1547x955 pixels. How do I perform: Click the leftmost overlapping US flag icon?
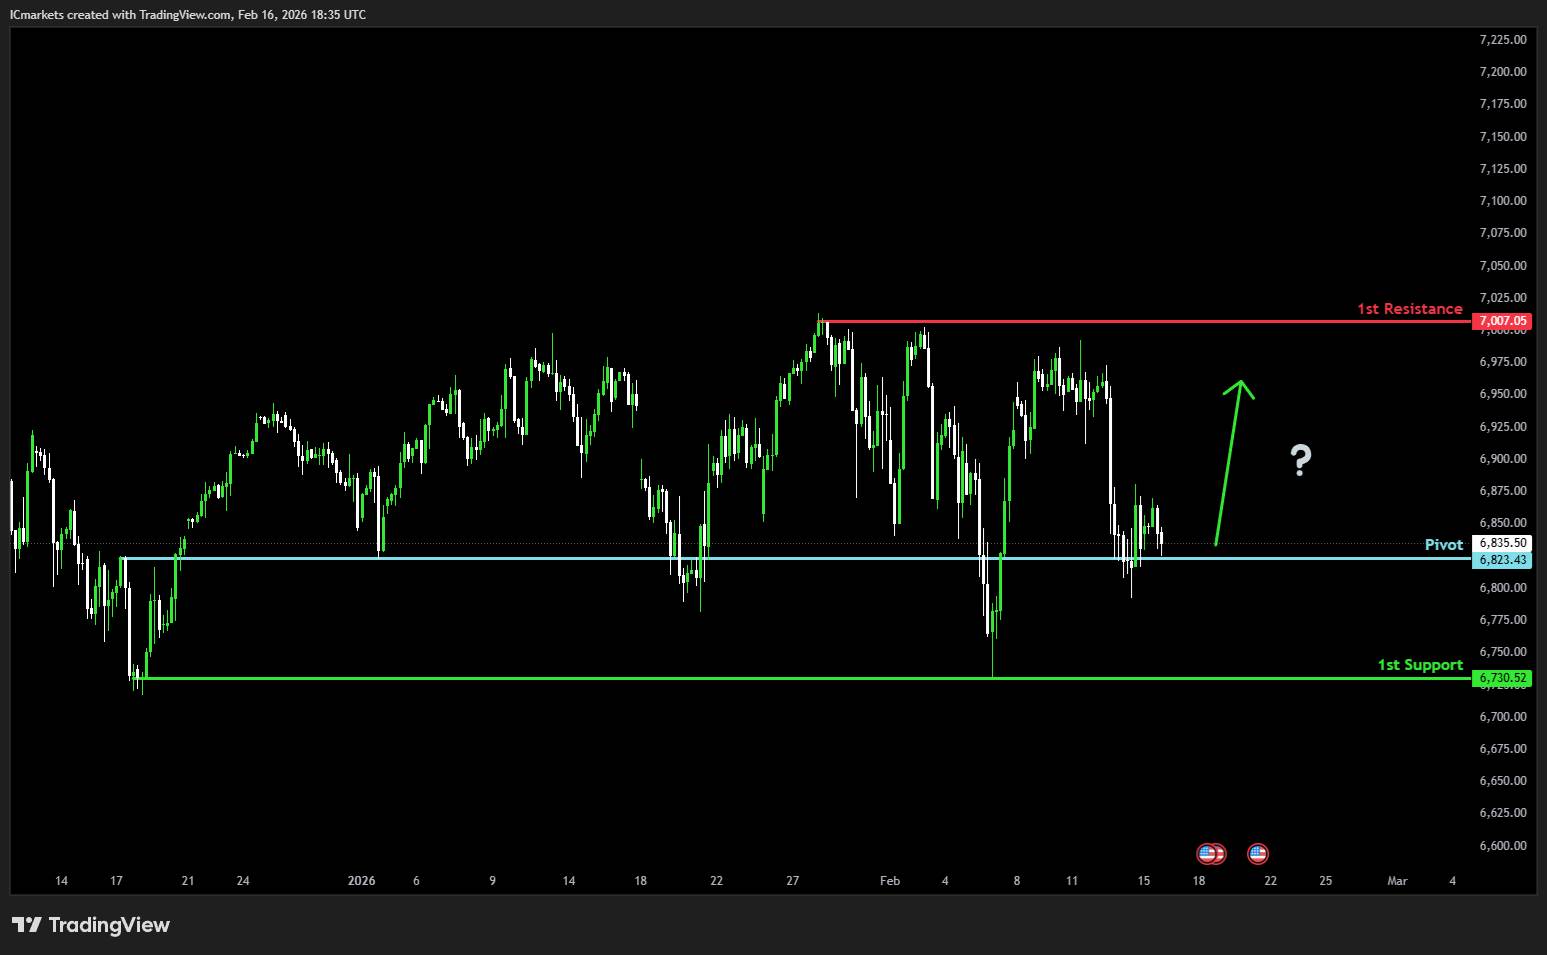tap(1207, 854)
